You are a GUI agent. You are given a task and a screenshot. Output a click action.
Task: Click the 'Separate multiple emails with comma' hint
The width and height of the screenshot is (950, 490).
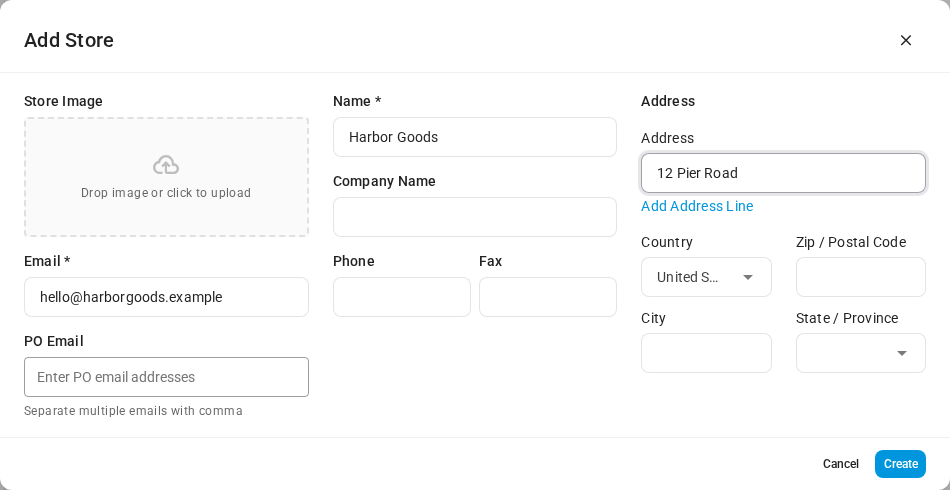(x=133, y=411)
